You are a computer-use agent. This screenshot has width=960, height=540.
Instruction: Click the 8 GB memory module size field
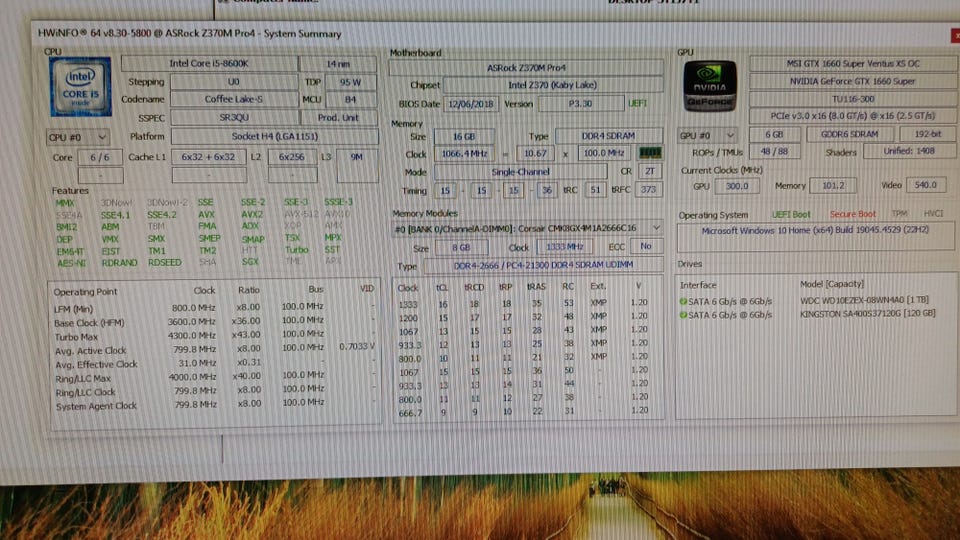tap(461, 247)
